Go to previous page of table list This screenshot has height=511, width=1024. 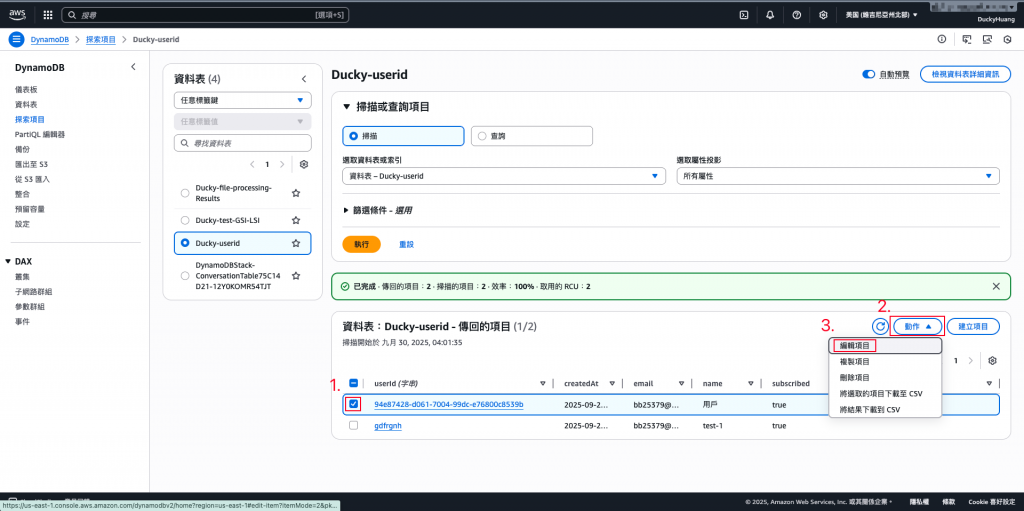253,165
